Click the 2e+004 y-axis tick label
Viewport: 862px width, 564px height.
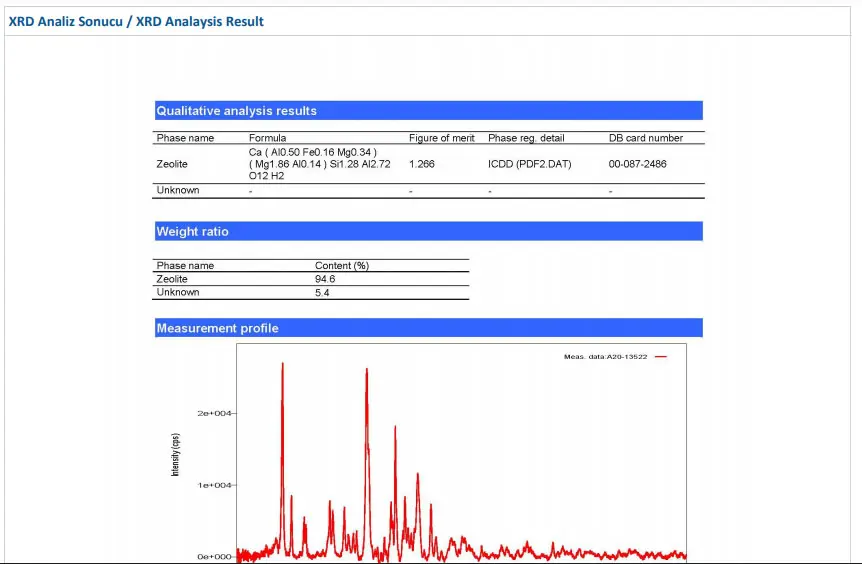pyautogui.click(x=214, y=413)
